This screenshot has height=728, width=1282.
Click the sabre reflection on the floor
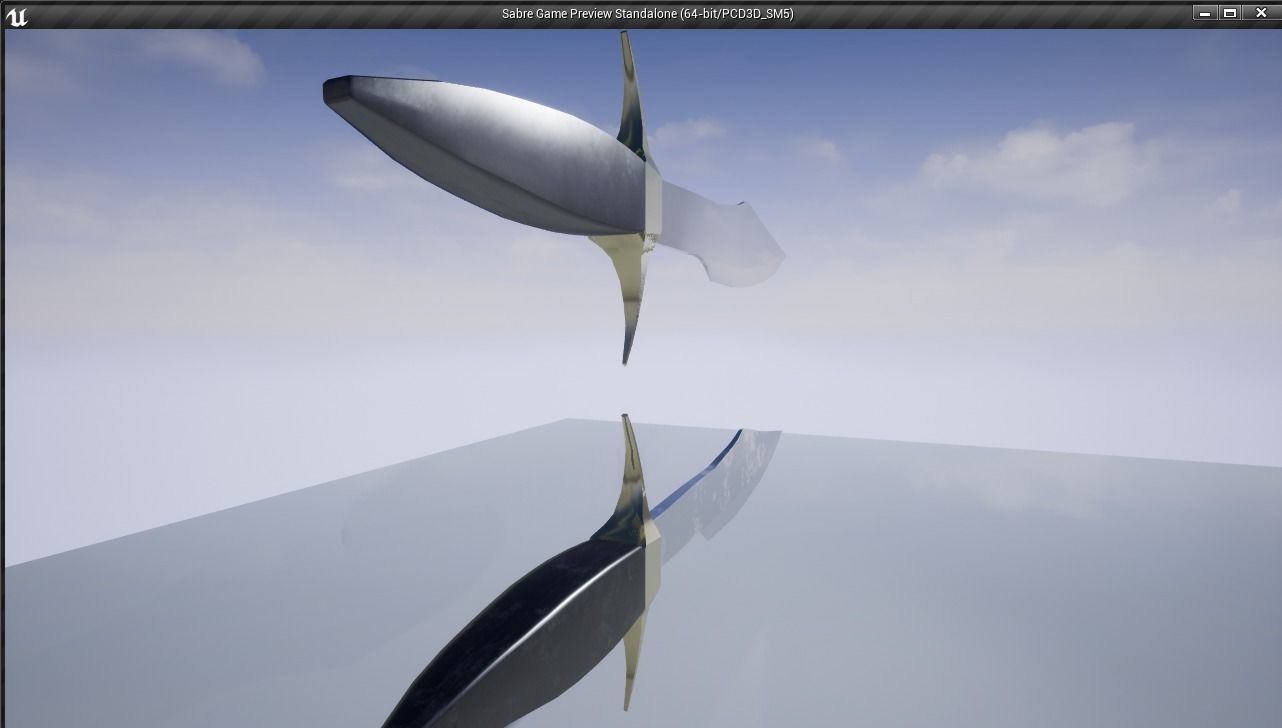coord(580,572)
